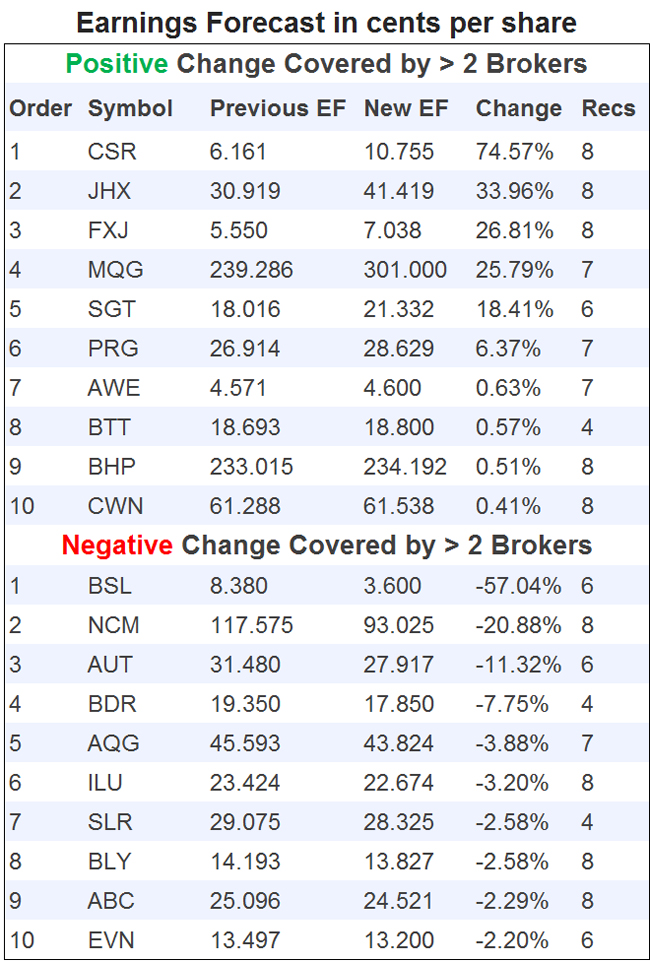Viewport: 650px width, 961px height.
Task: Click the 74.57% change value
Action: [x=514, y=152]
